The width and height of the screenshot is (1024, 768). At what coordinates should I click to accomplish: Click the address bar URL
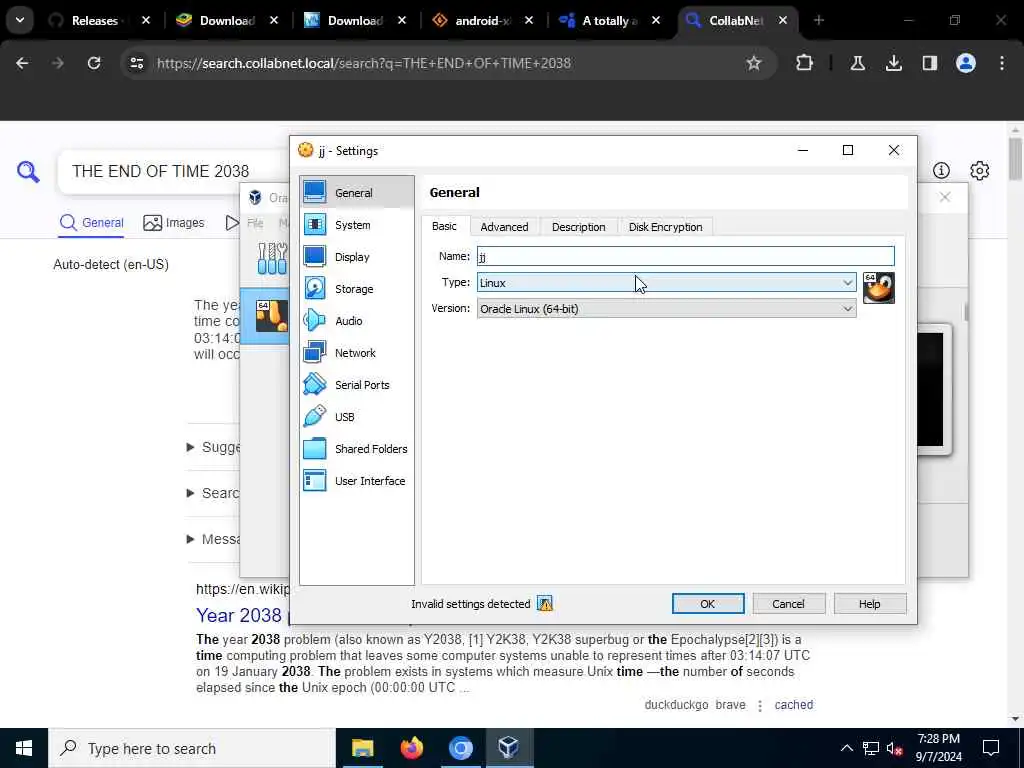pyautogui.click(x=364, y=63)
